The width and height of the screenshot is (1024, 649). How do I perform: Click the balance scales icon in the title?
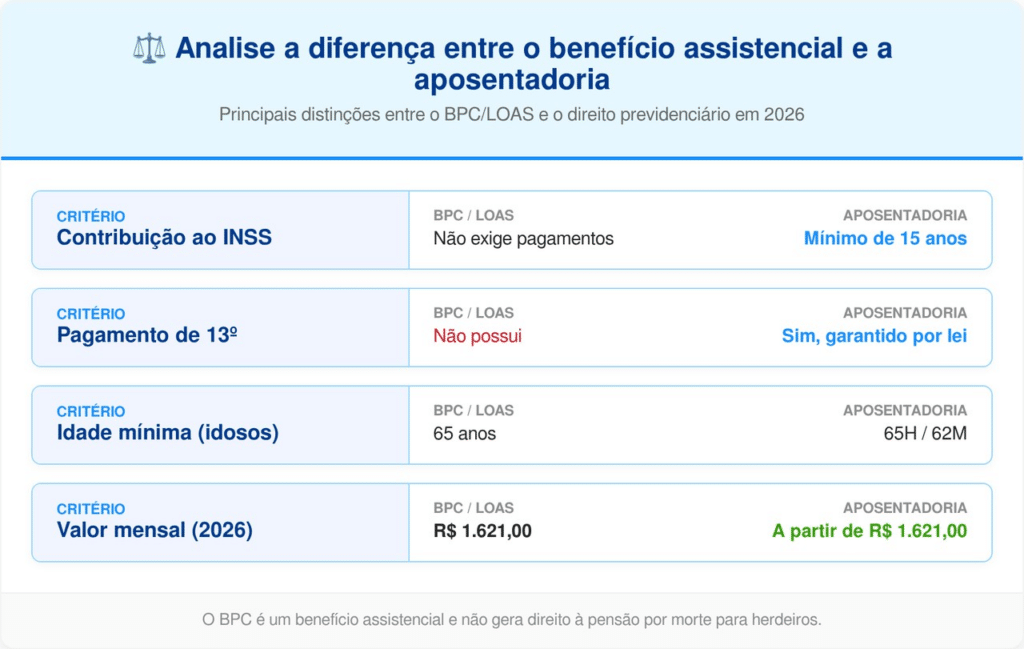149,48
